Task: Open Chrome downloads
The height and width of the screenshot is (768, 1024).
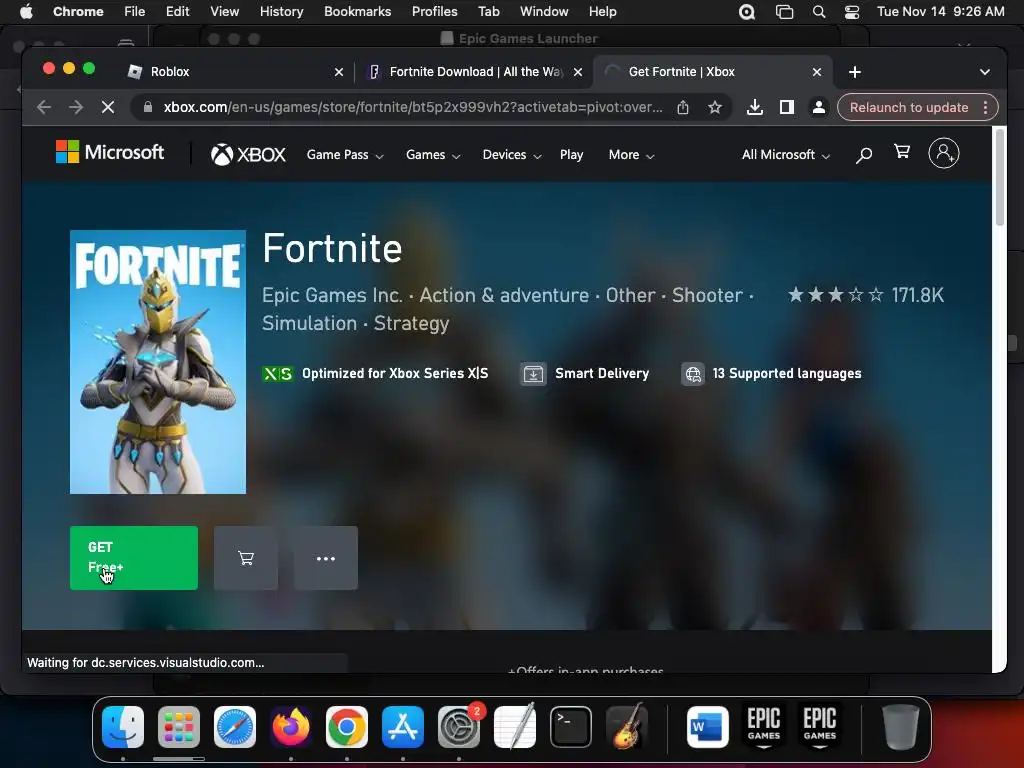Action: click(754, 107)
